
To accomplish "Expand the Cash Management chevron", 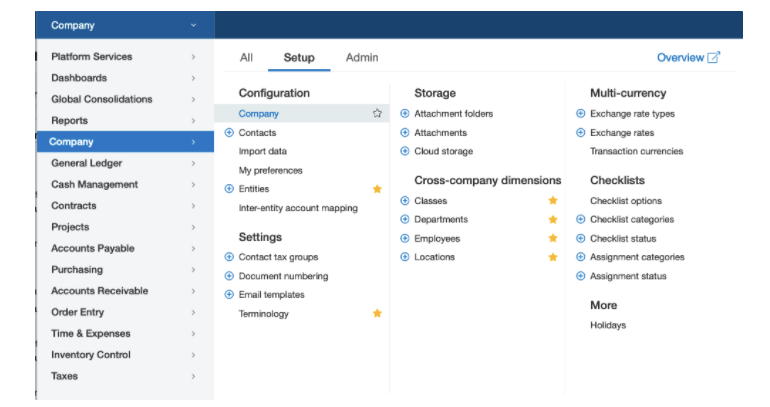I will coord(193,185).
